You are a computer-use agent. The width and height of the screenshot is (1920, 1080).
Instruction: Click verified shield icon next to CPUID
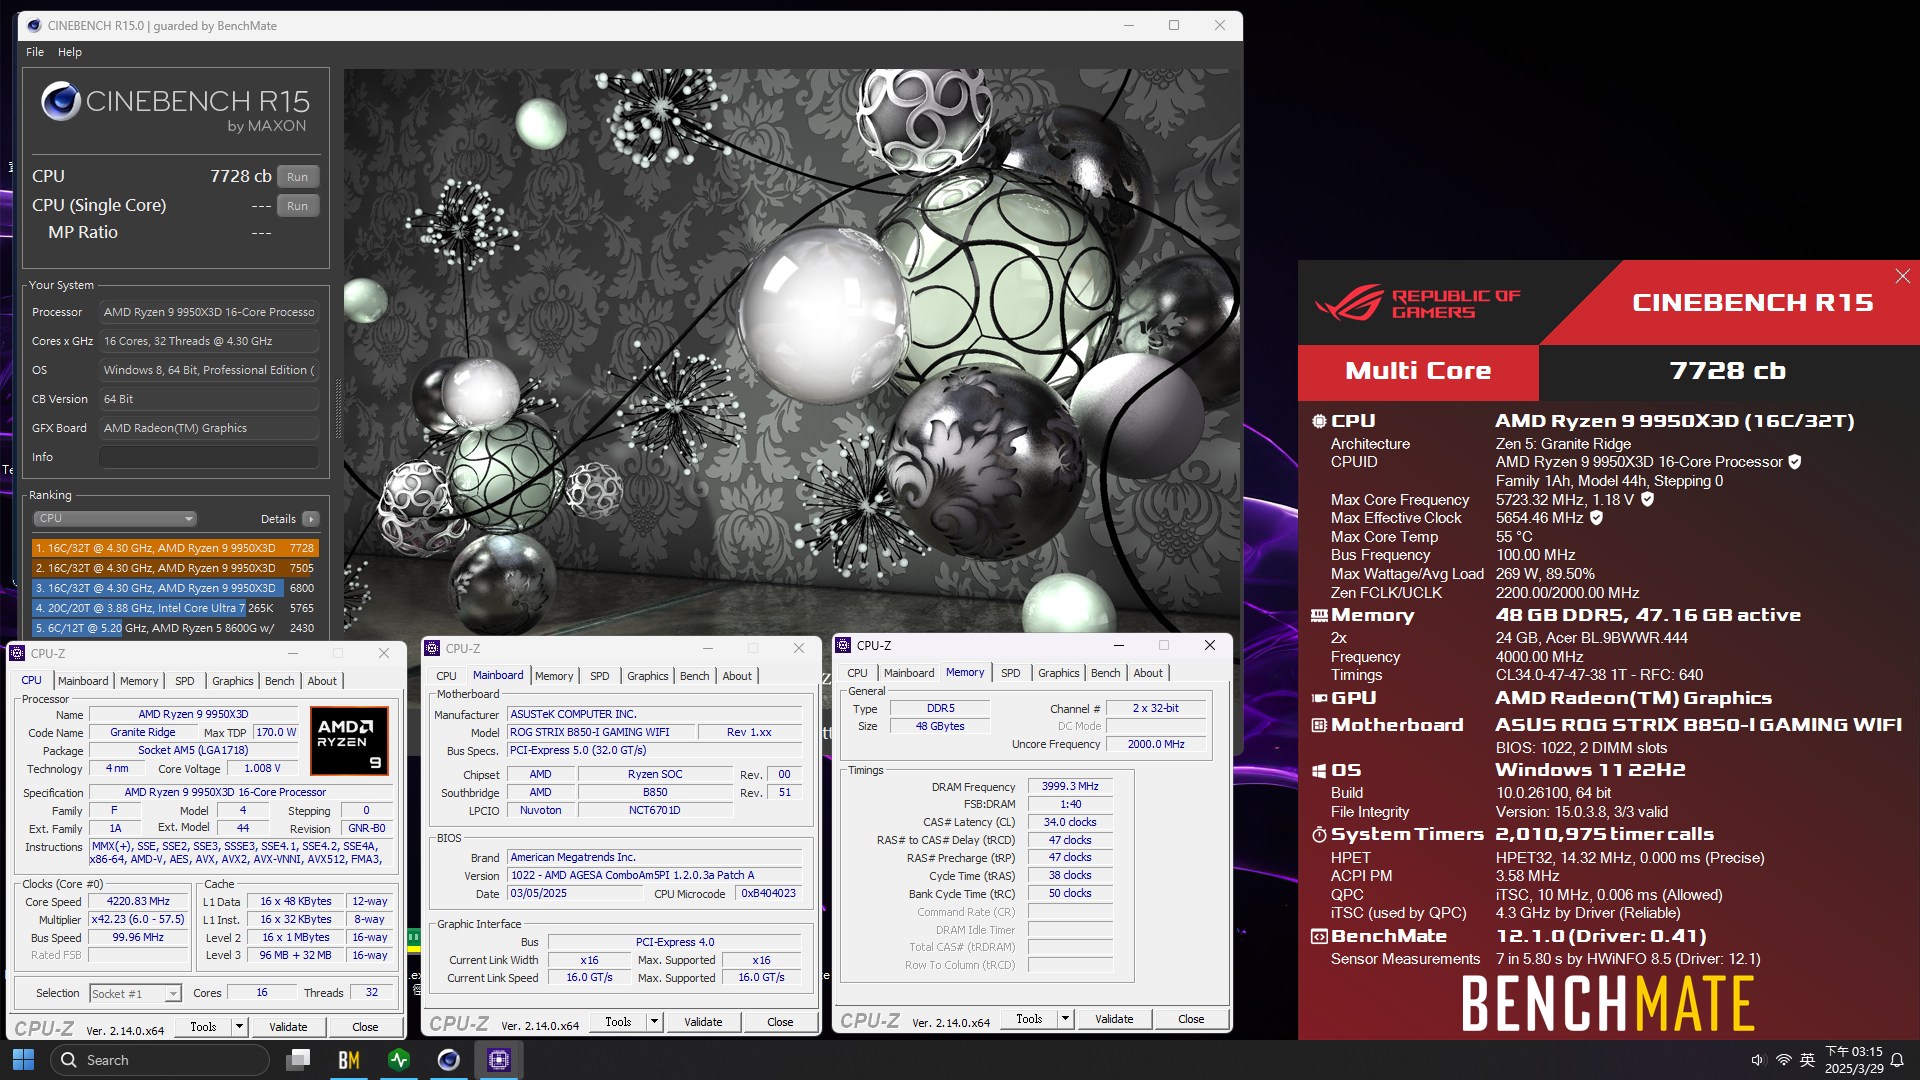[x=1795, y=462]
